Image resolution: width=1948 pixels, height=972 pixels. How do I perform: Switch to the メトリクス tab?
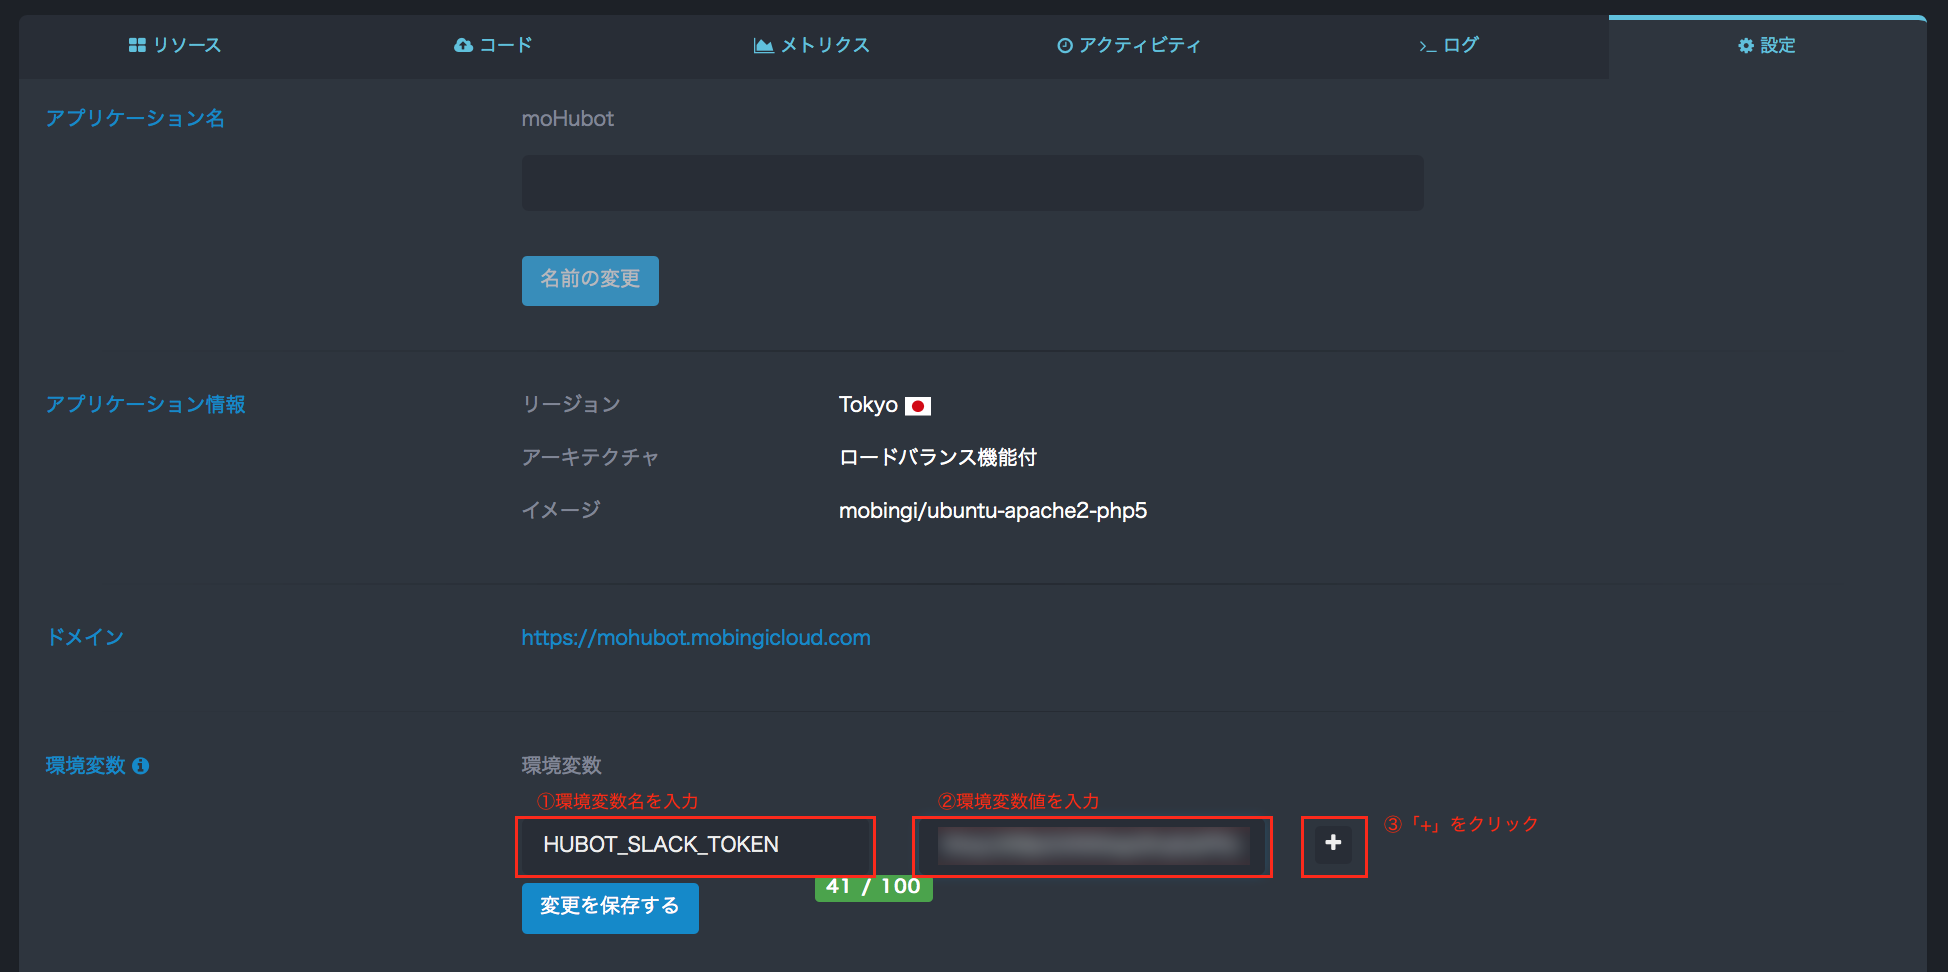[x=810, y=44]
